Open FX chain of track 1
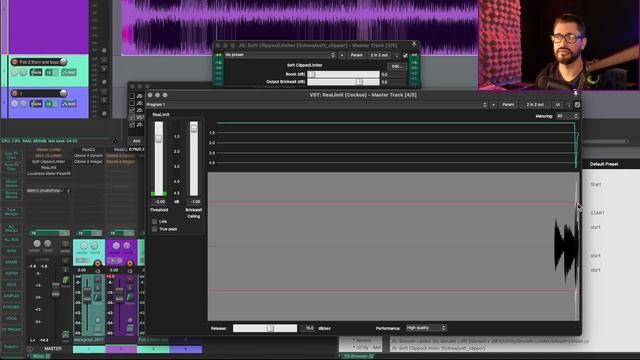Screen dimensions: 640x360 (49, 104)
